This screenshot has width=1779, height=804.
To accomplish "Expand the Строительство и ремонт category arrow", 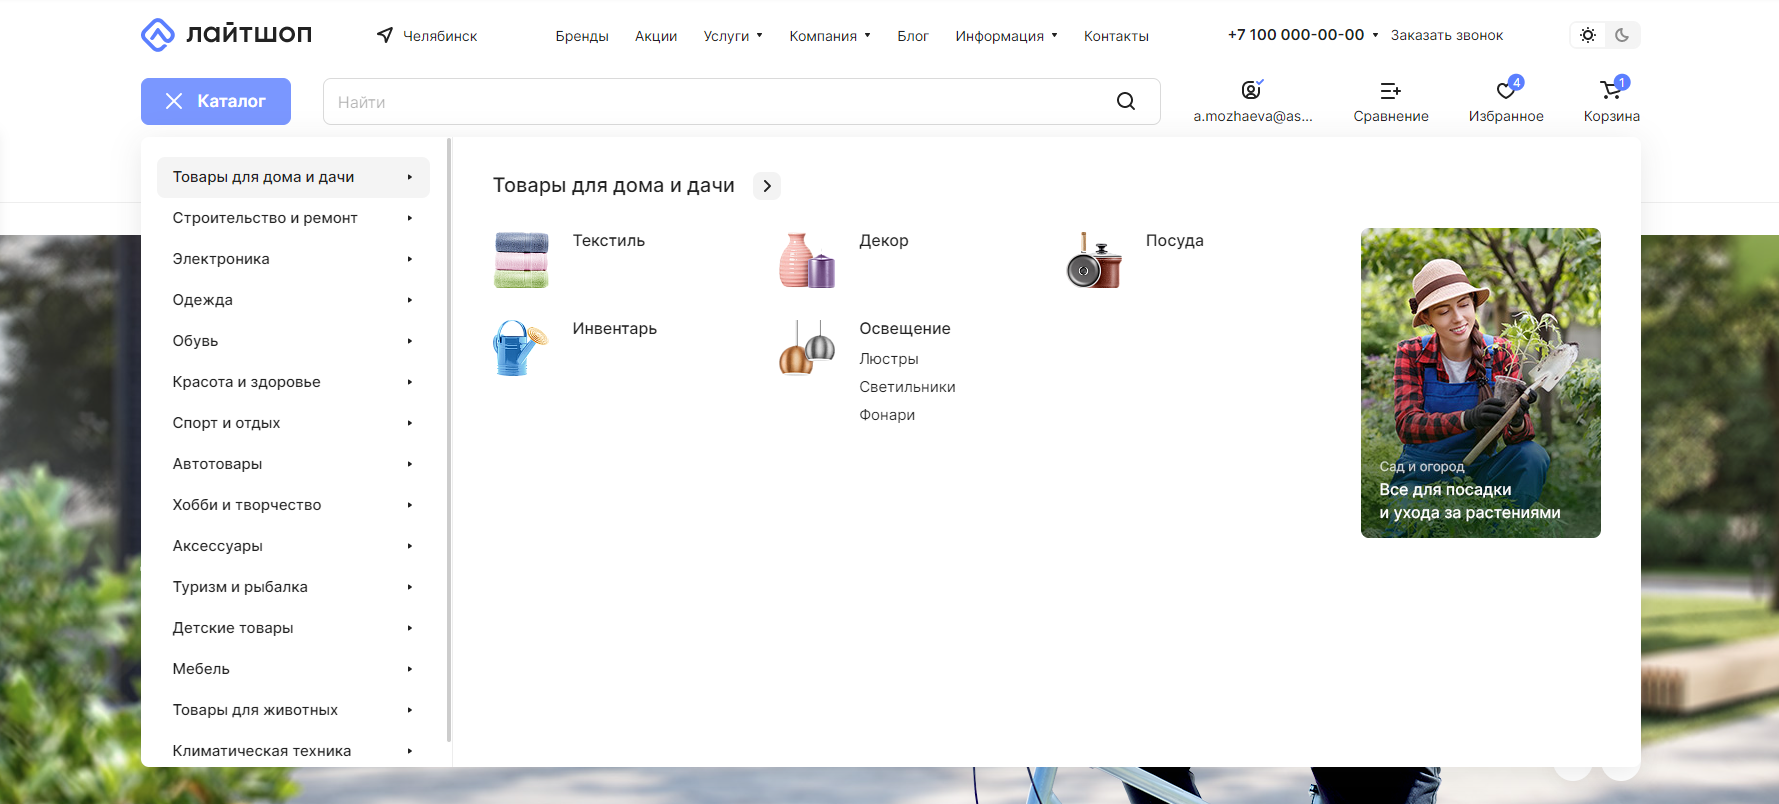I will pos(410,218).
